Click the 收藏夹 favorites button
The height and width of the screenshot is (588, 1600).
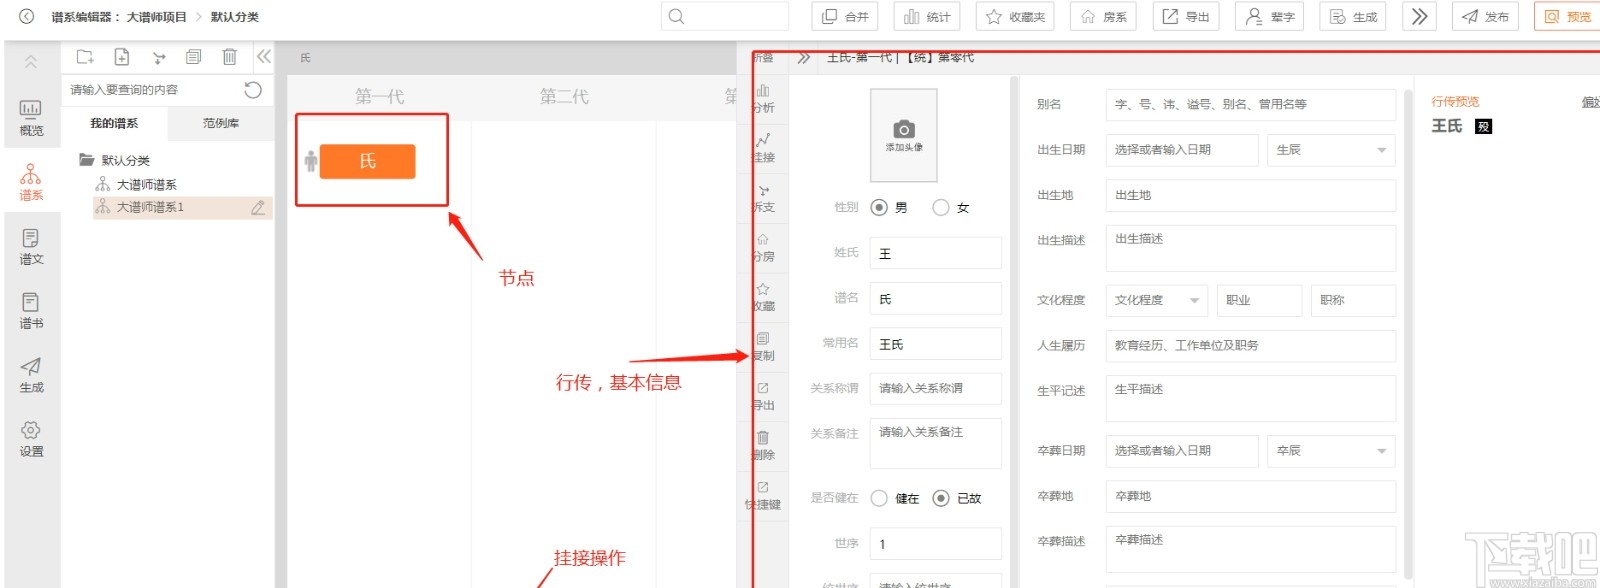pos(1014,16)
